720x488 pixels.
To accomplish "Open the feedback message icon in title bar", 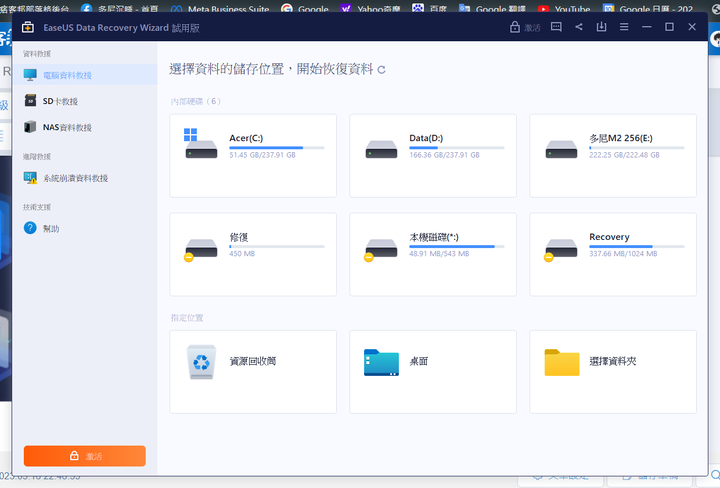I will tap(556, 27).
